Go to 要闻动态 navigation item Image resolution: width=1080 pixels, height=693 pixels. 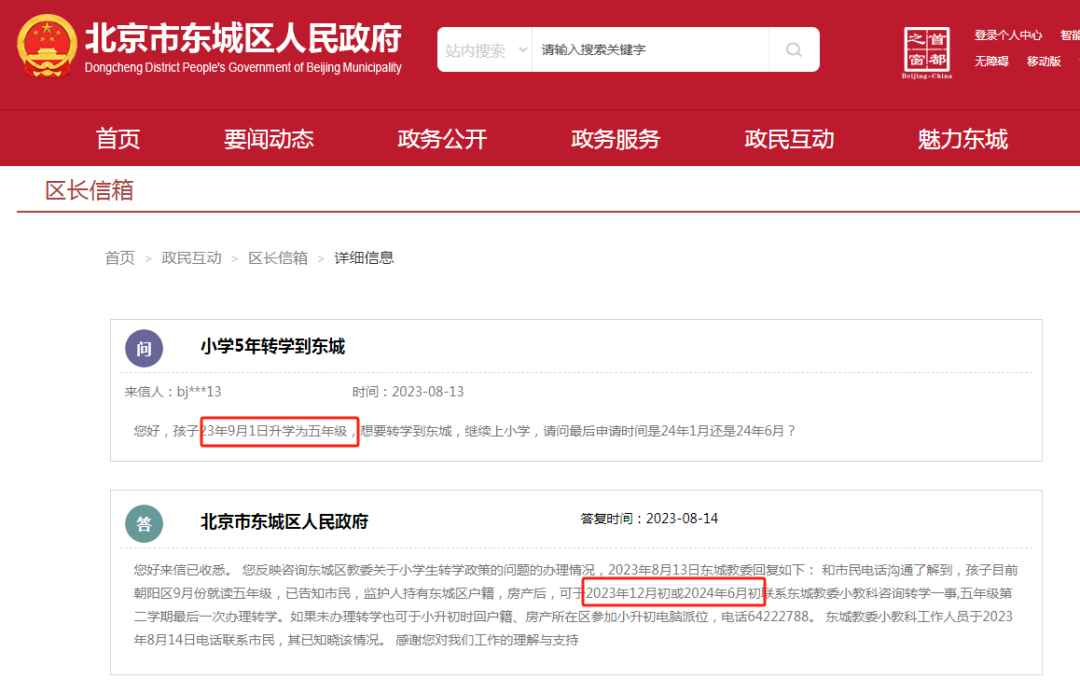[x=268, y=139]
